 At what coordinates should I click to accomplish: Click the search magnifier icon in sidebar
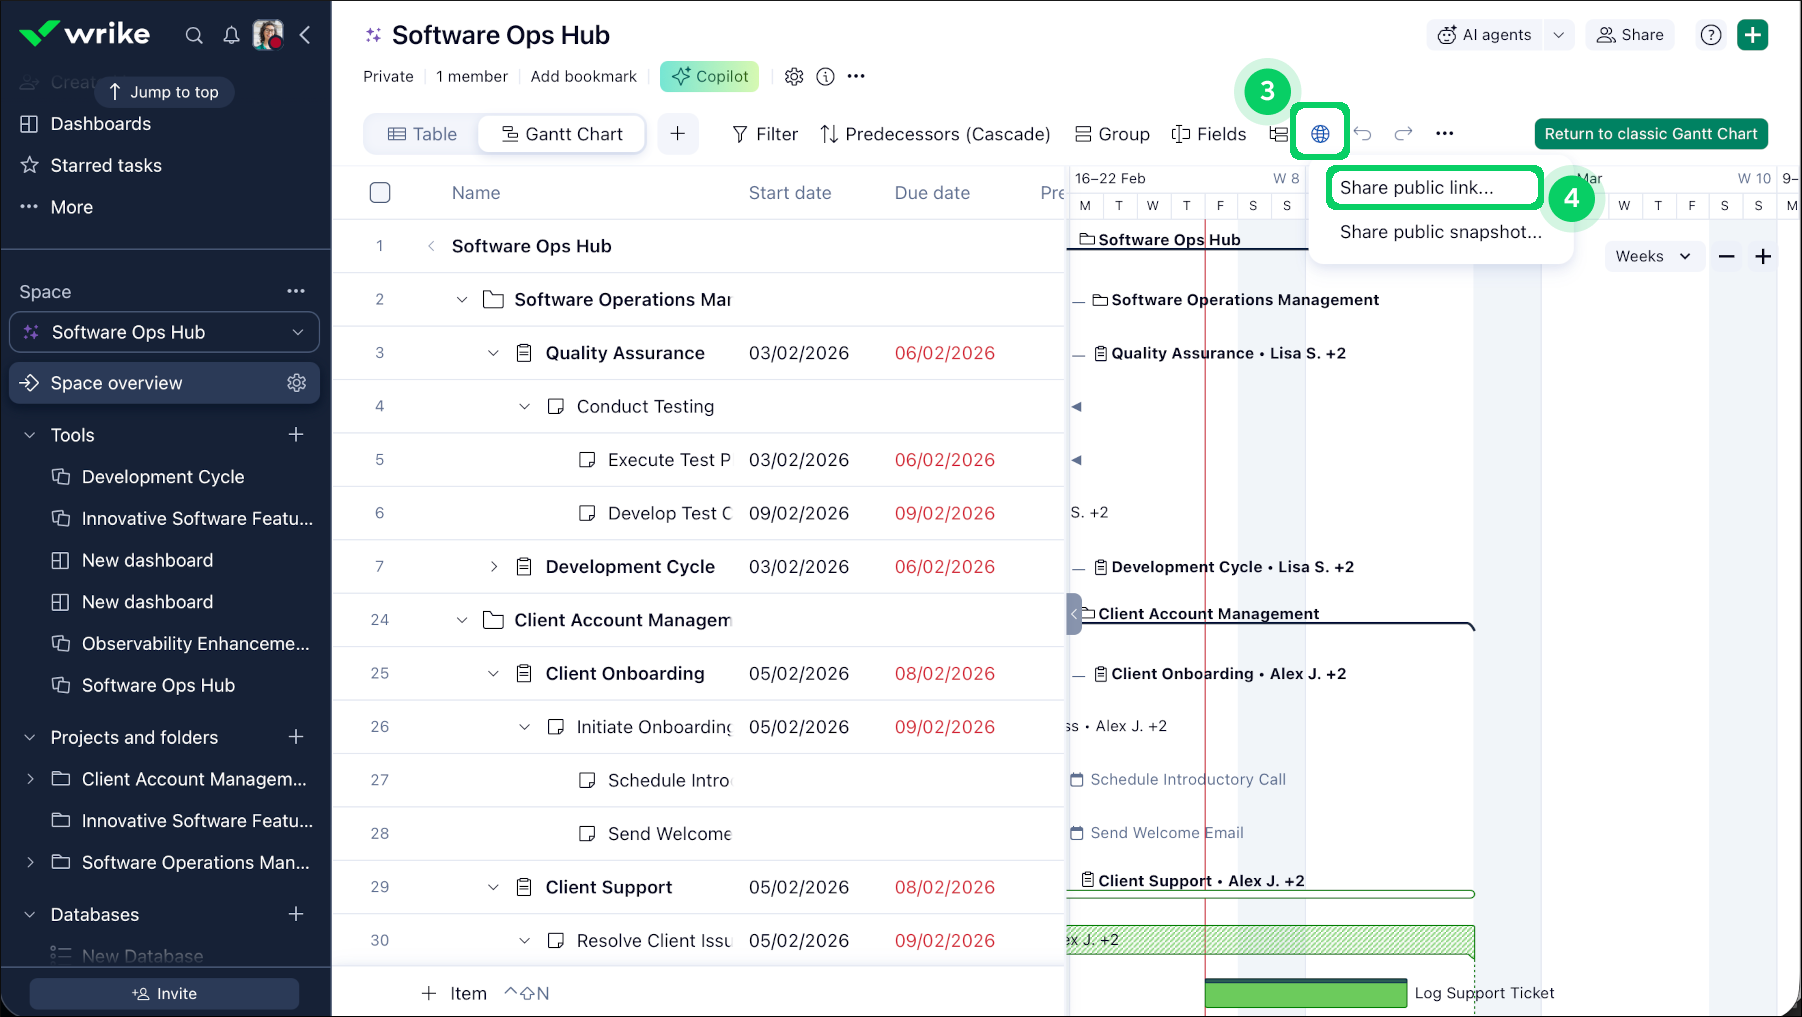tap(194, 36)
